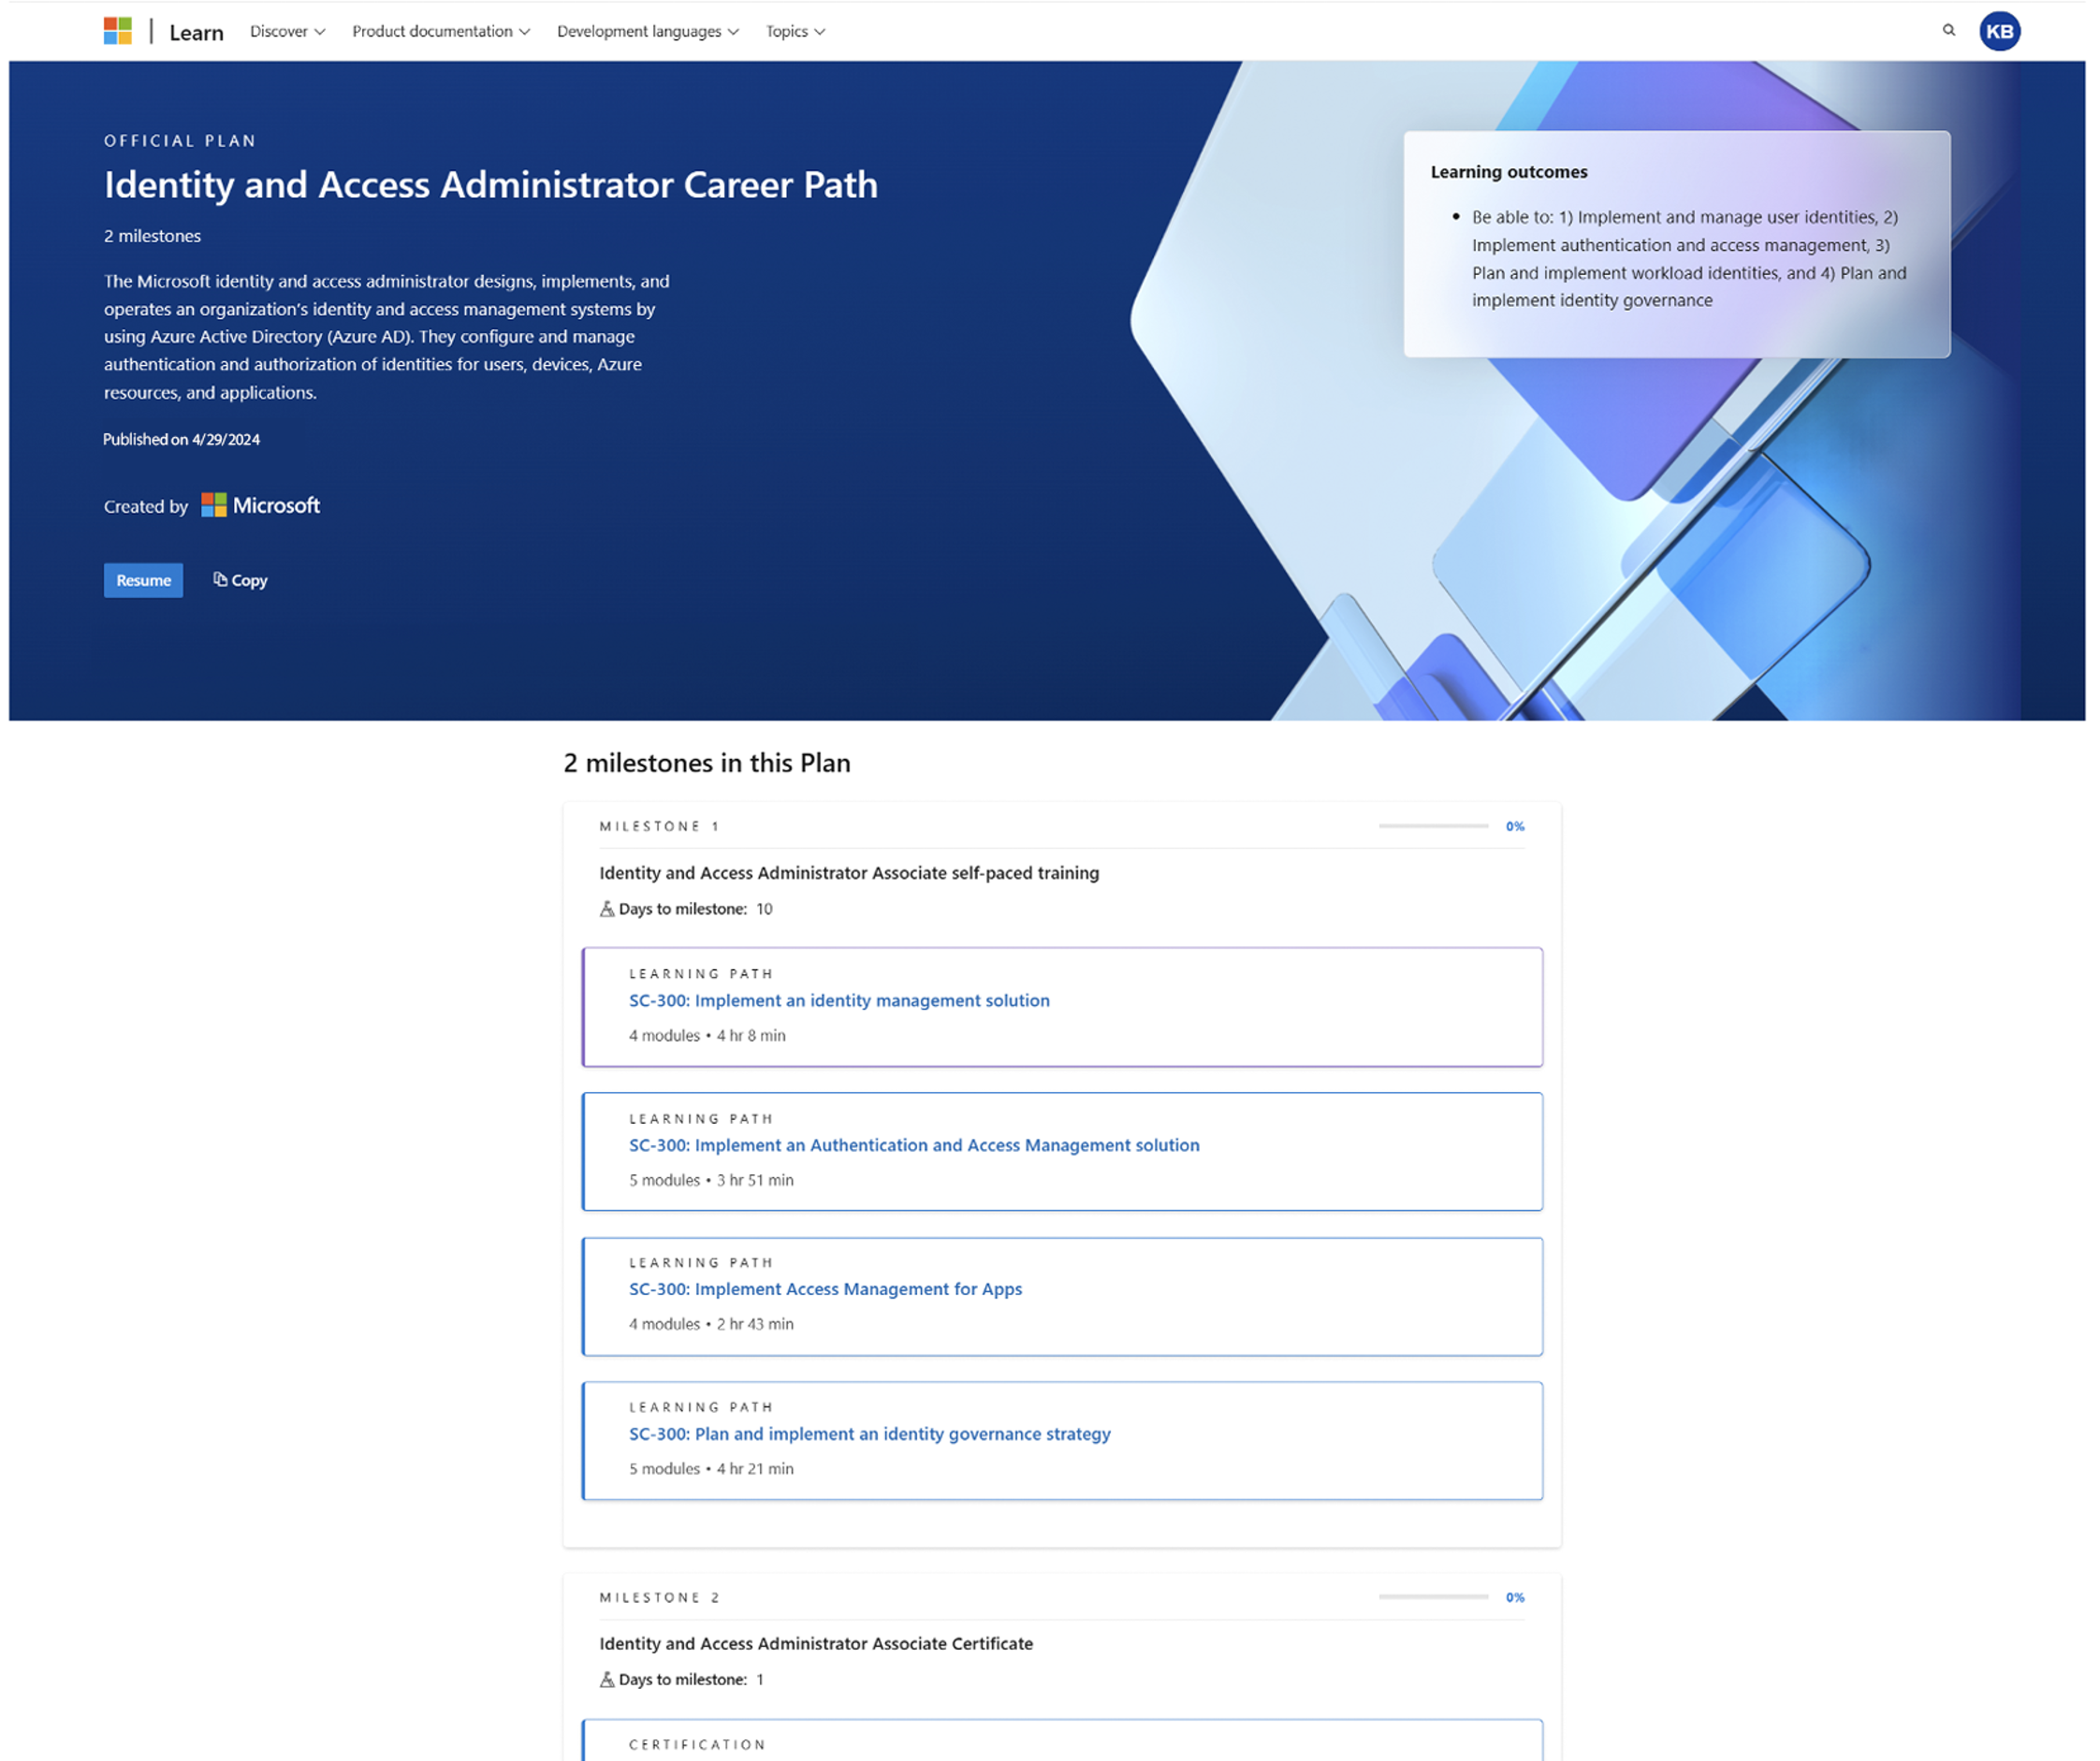Click the Resume button on the career path
This screenshot has width=2100, height=1761.
pos(143,578)
